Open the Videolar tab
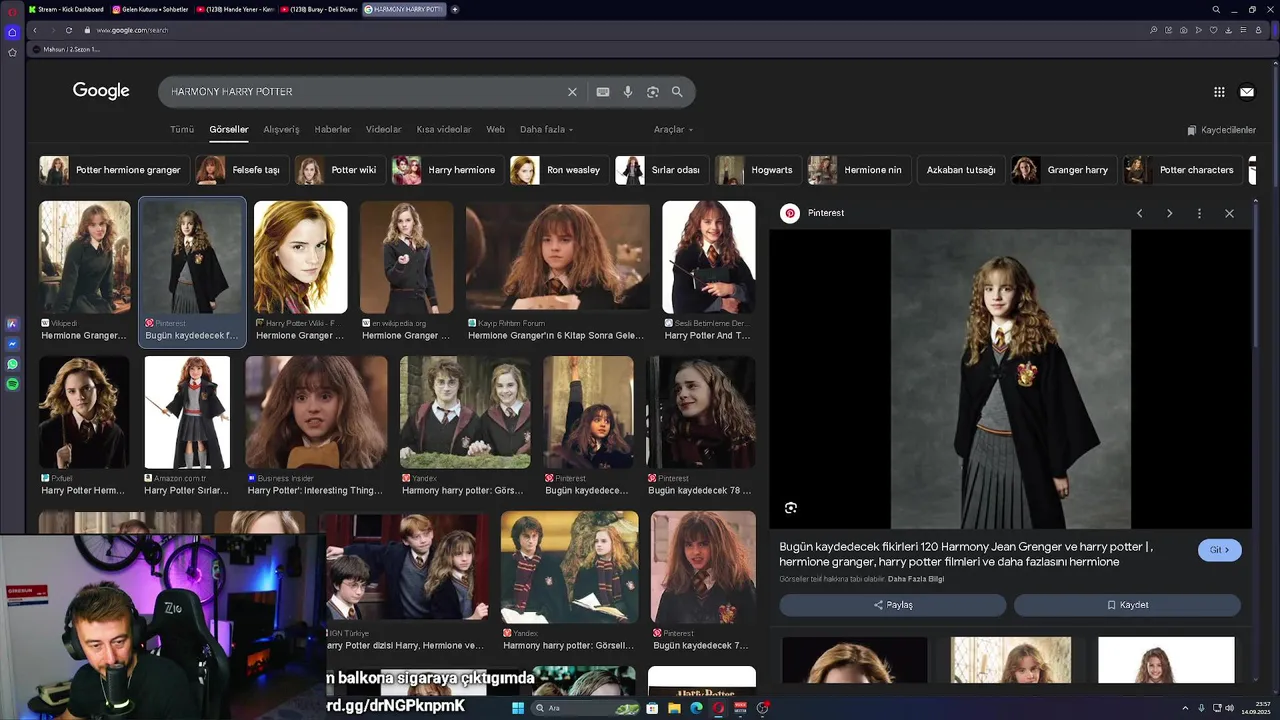This screenshot has height=720, width=1280. pyautogui.click(x=383, y=129)
